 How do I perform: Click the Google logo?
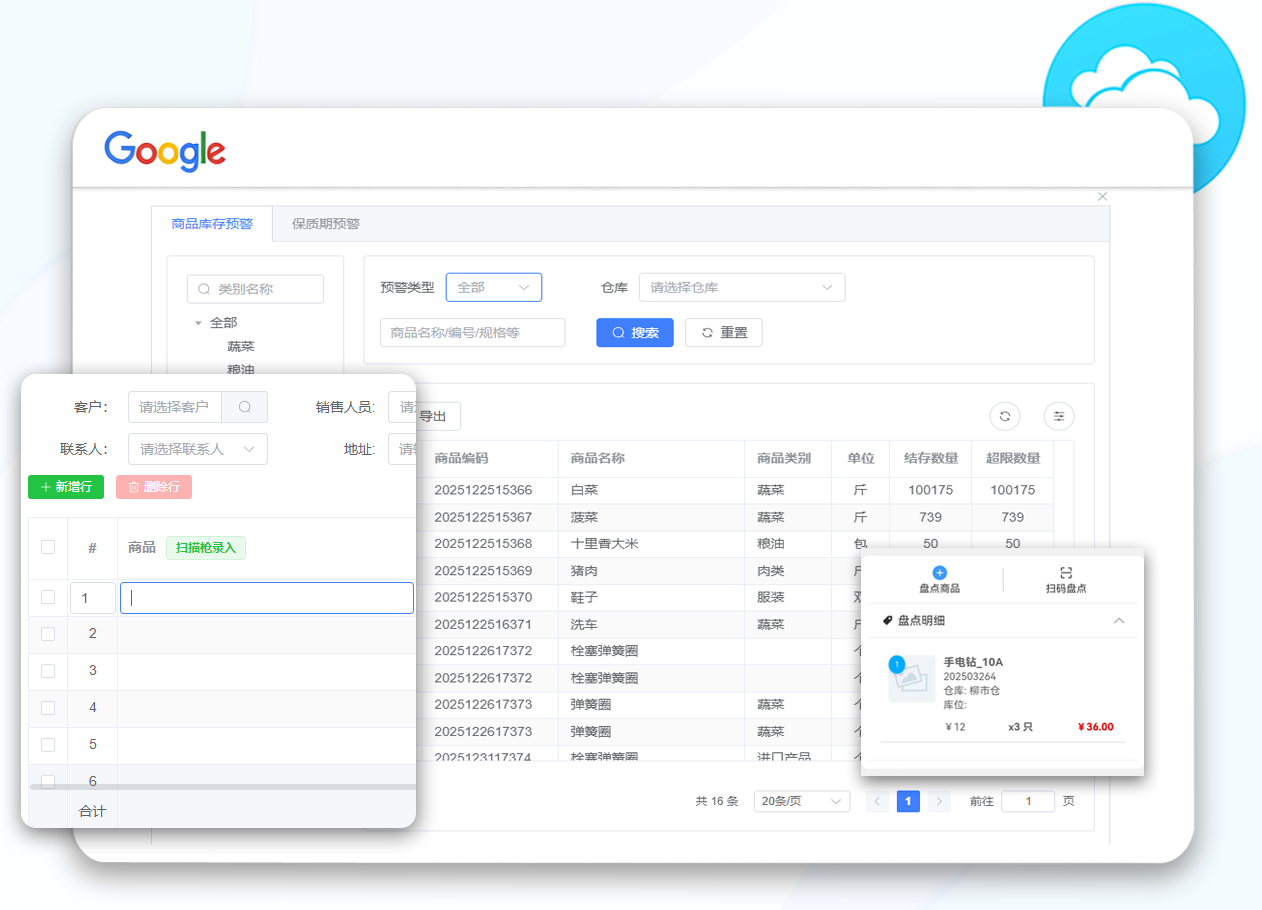[165, 151]
